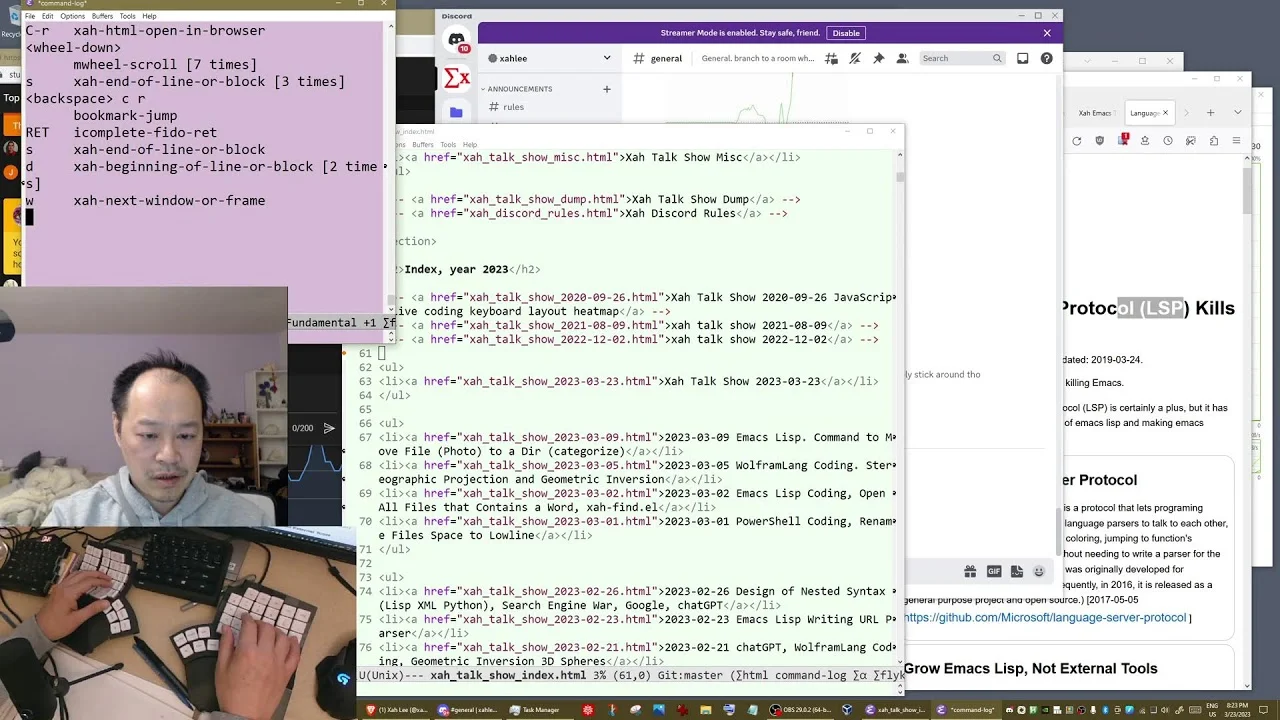This screenshot has width=1280, height=720.
Task: Open Tools menu in command-log Emacs window
Action: 127,16
